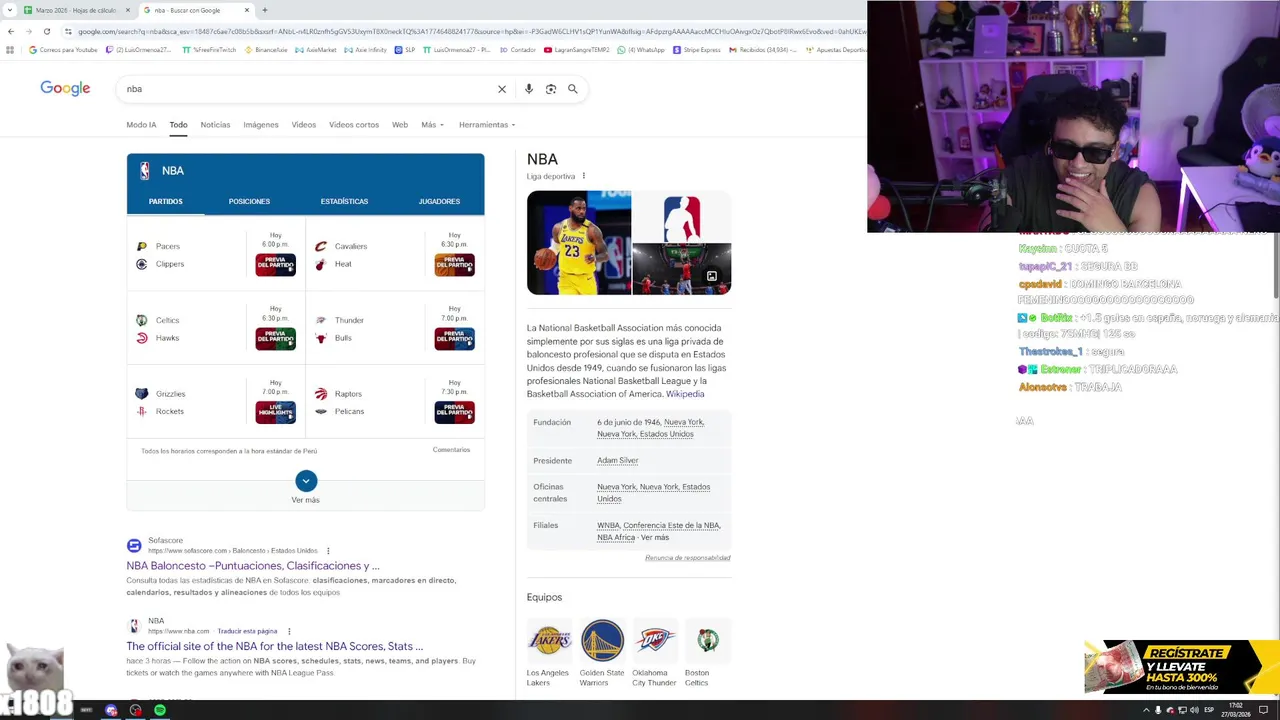Select the 'Web' search tab

click(x=400, y=125)
